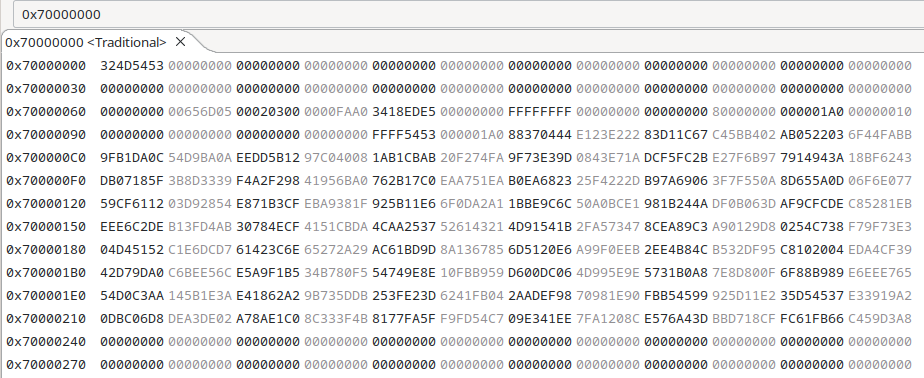
Task: Select the FBB54599 value
Action: [676, 295]
